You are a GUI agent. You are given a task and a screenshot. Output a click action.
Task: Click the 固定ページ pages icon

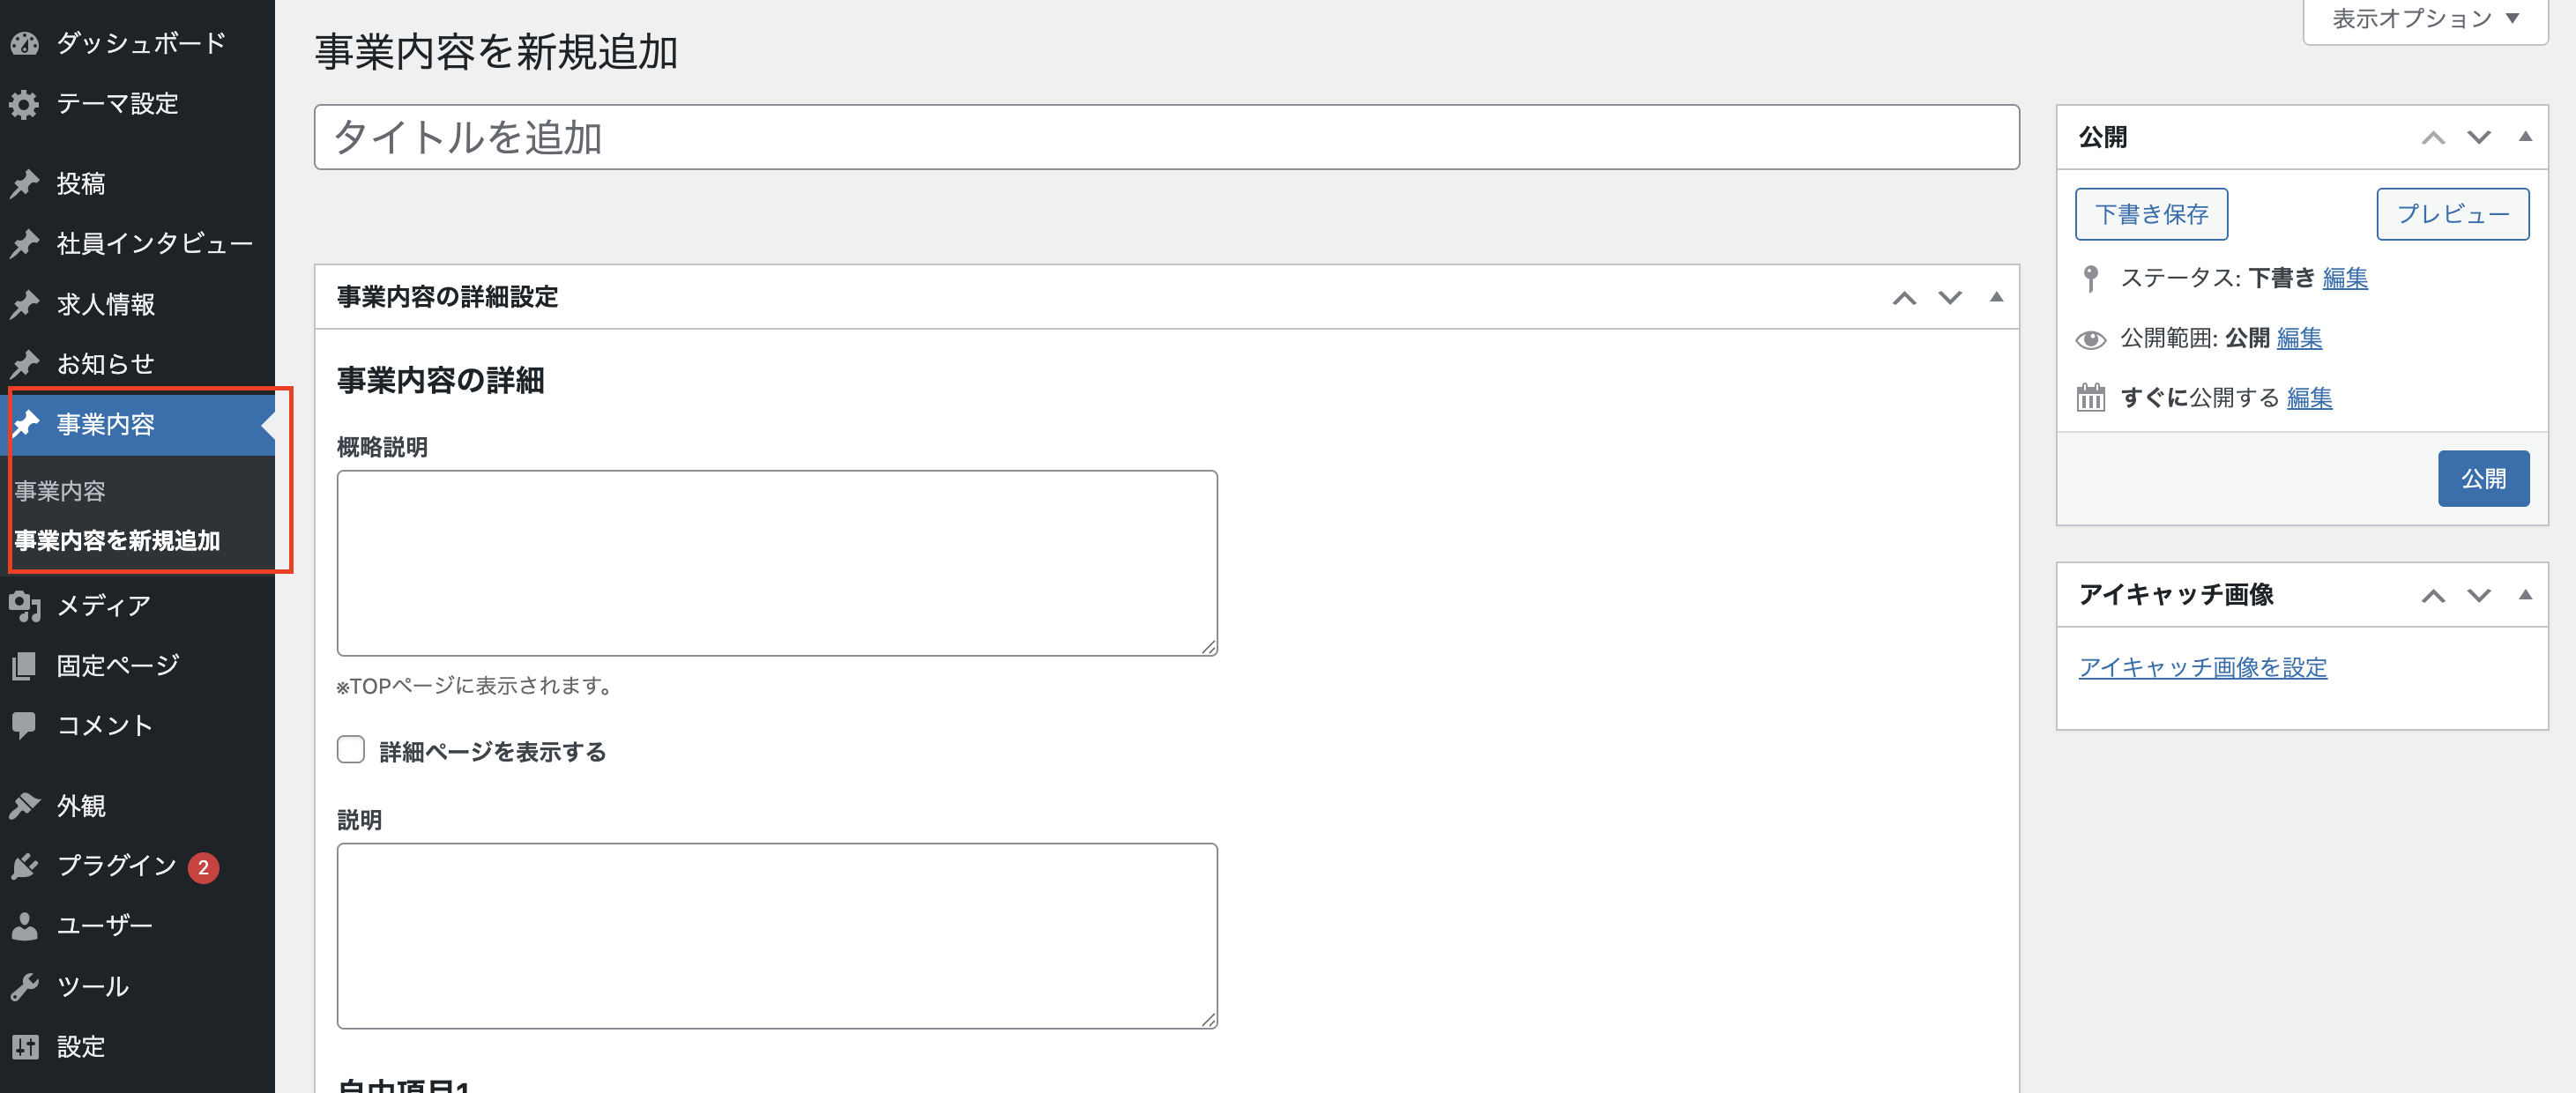point(25,666)
